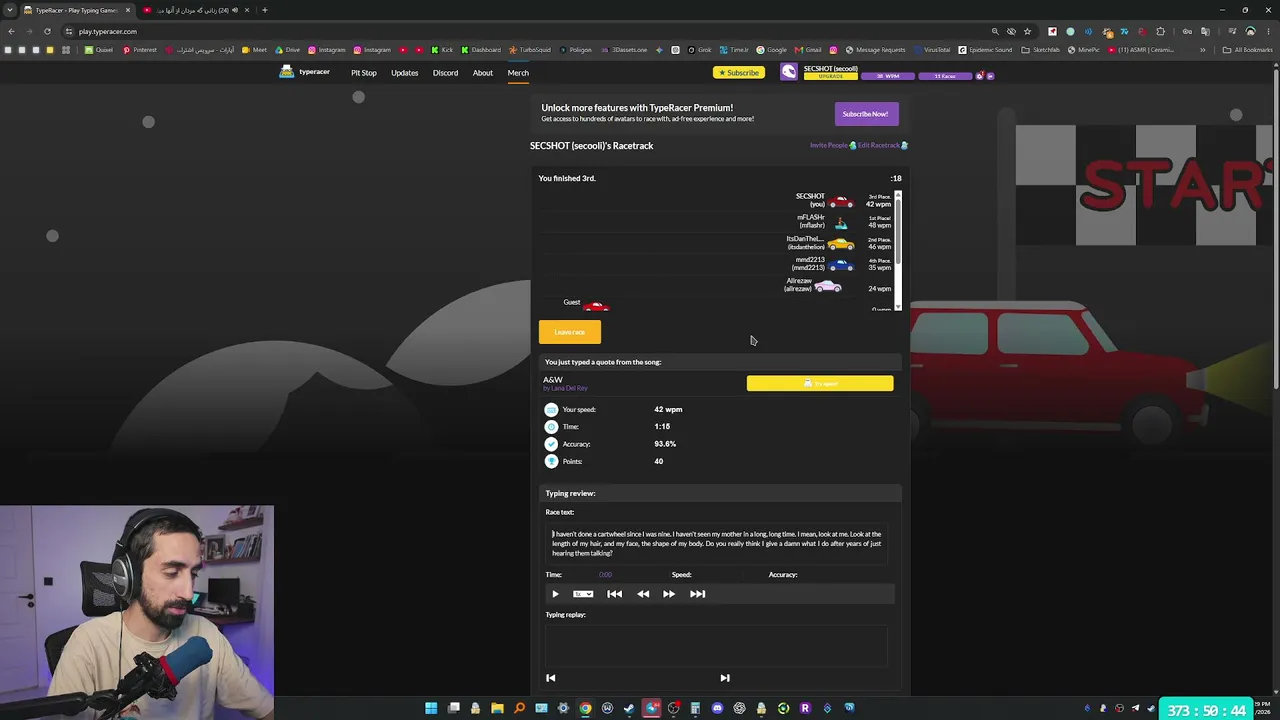Click the SECSHOT red car in results

pyautogui.click(x=840, y=201)
